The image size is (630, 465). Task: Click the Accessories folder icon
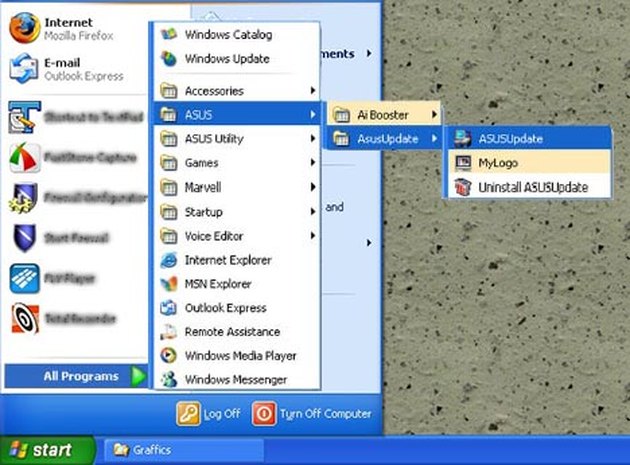[169, 91]
